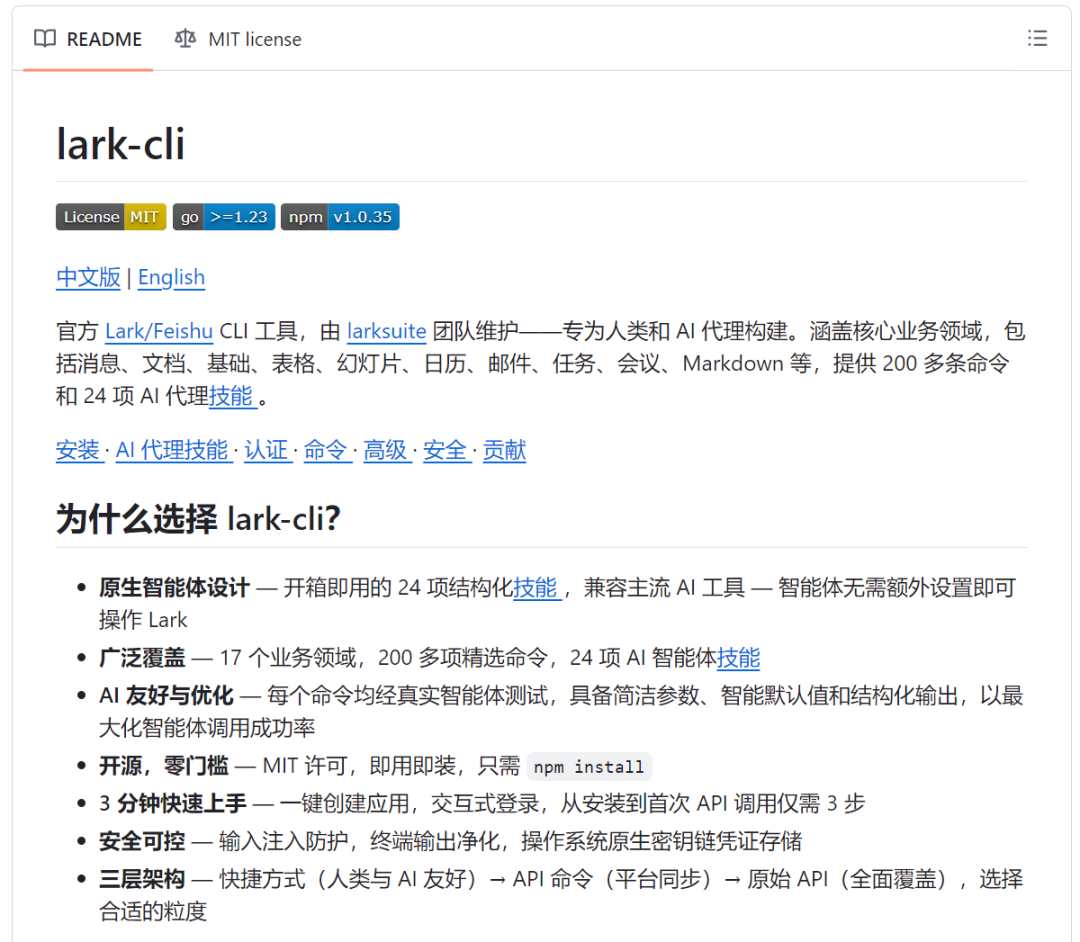Click the lark-cli main heading
The width and height of the screenshot is (1080, 942).
tap(121, 145)
